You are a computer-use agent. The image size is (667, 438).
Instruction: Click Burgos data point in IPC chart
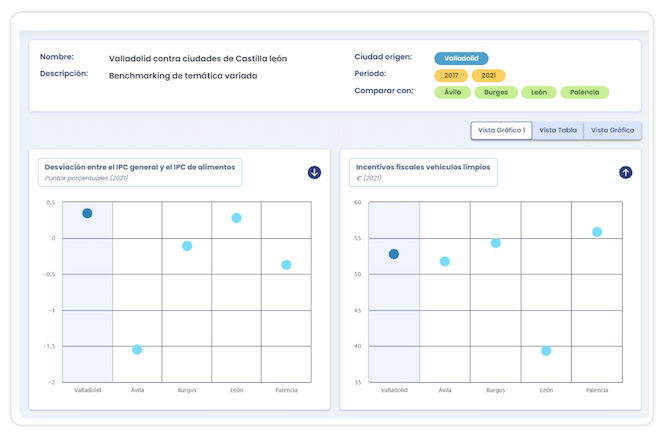187,246
